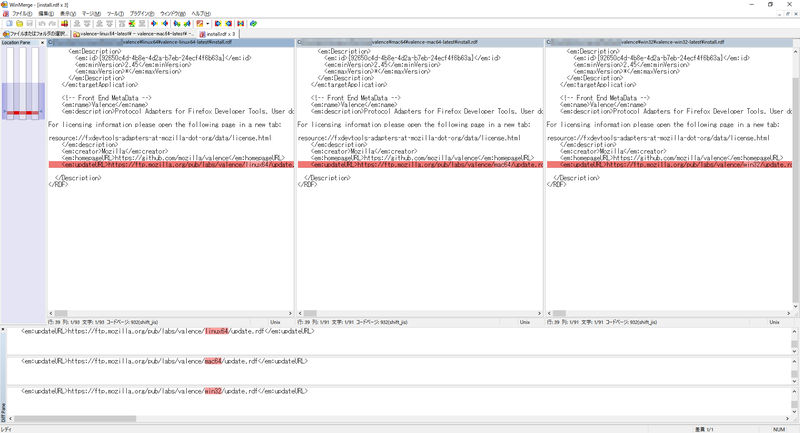Click right arrow of middle pane horizontal scrollbar
Image resolution: width=800 pixels, height=433 pixels.
[x=539, y=313]
